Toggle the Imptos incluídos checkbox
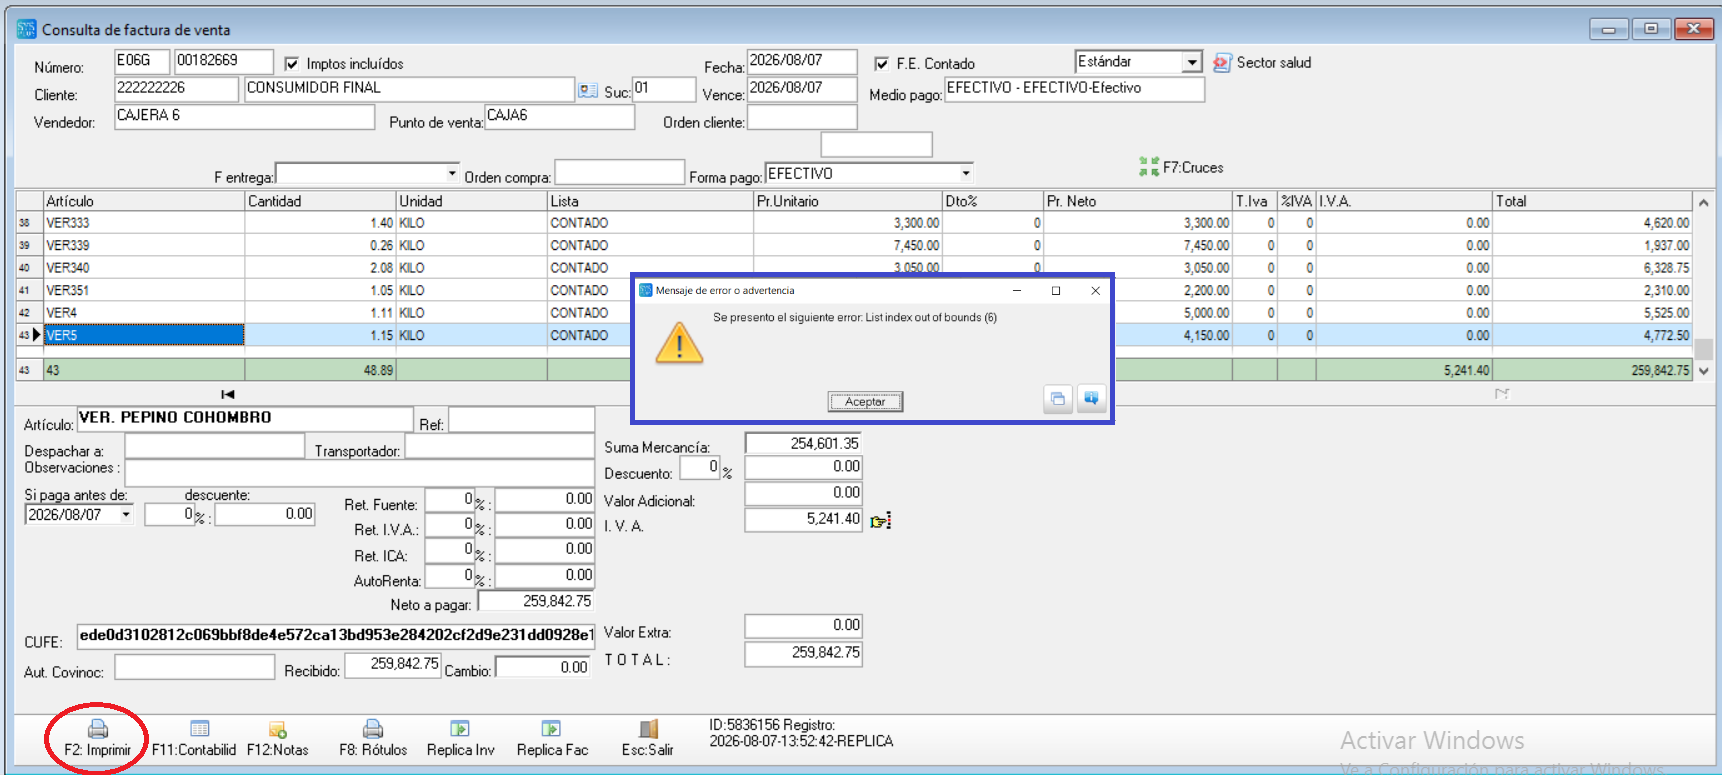Screen dimensions: 1722x775 click(x=291, y=64)
